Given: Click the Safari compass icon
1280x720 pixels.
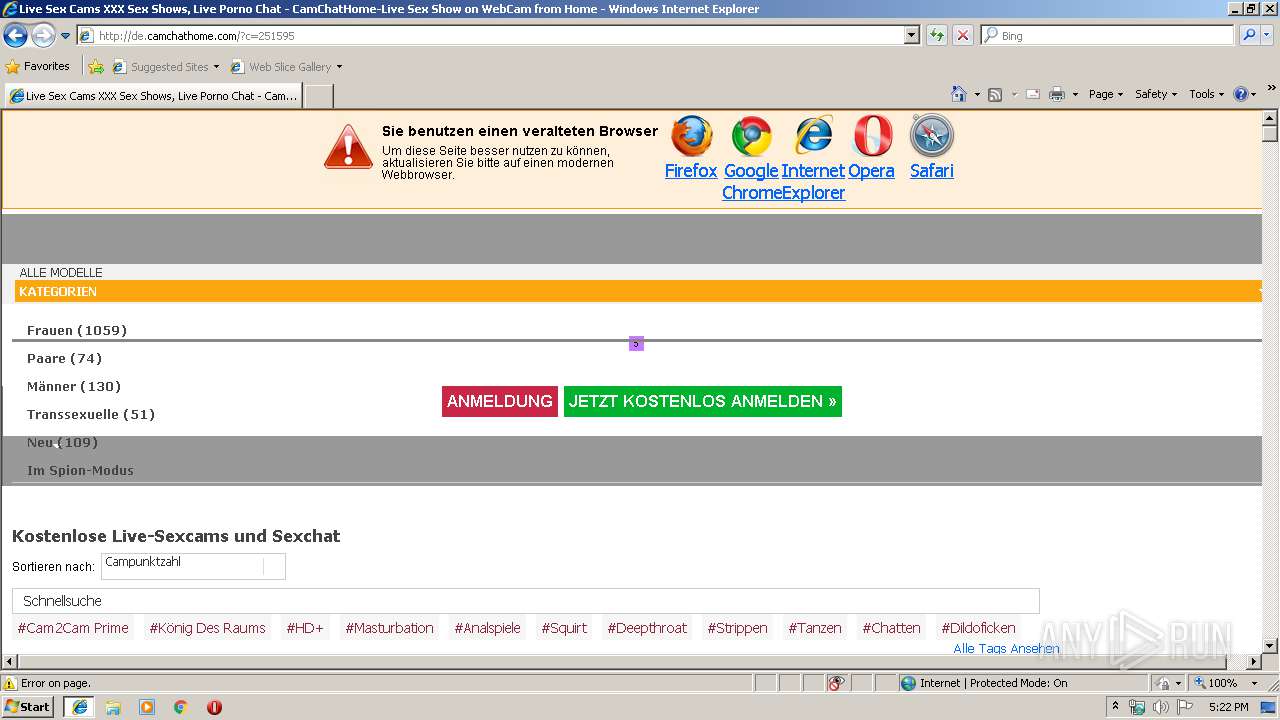Looking at the screenshot, I should 932,137.
